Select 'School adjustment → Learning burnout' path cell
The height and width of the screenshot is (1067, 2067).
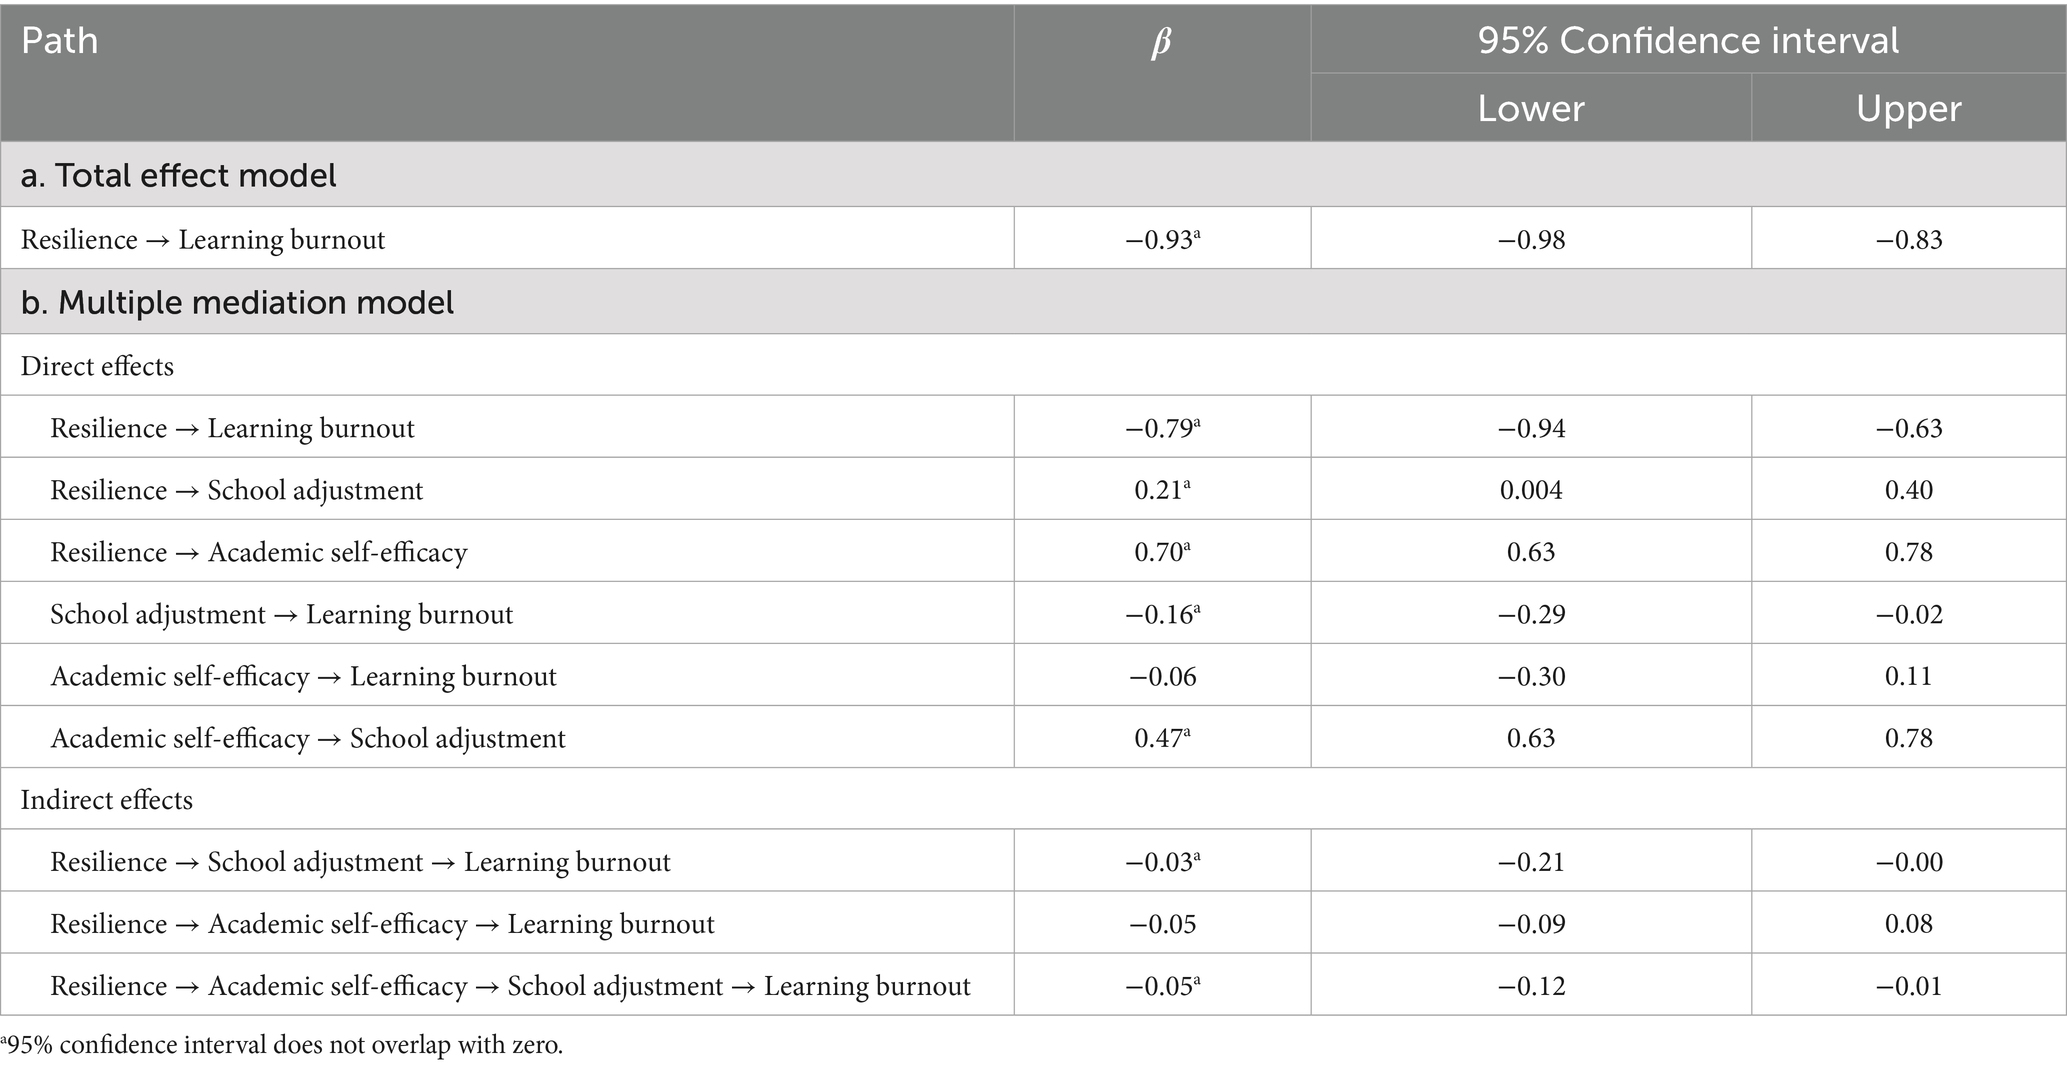point(281,614)
